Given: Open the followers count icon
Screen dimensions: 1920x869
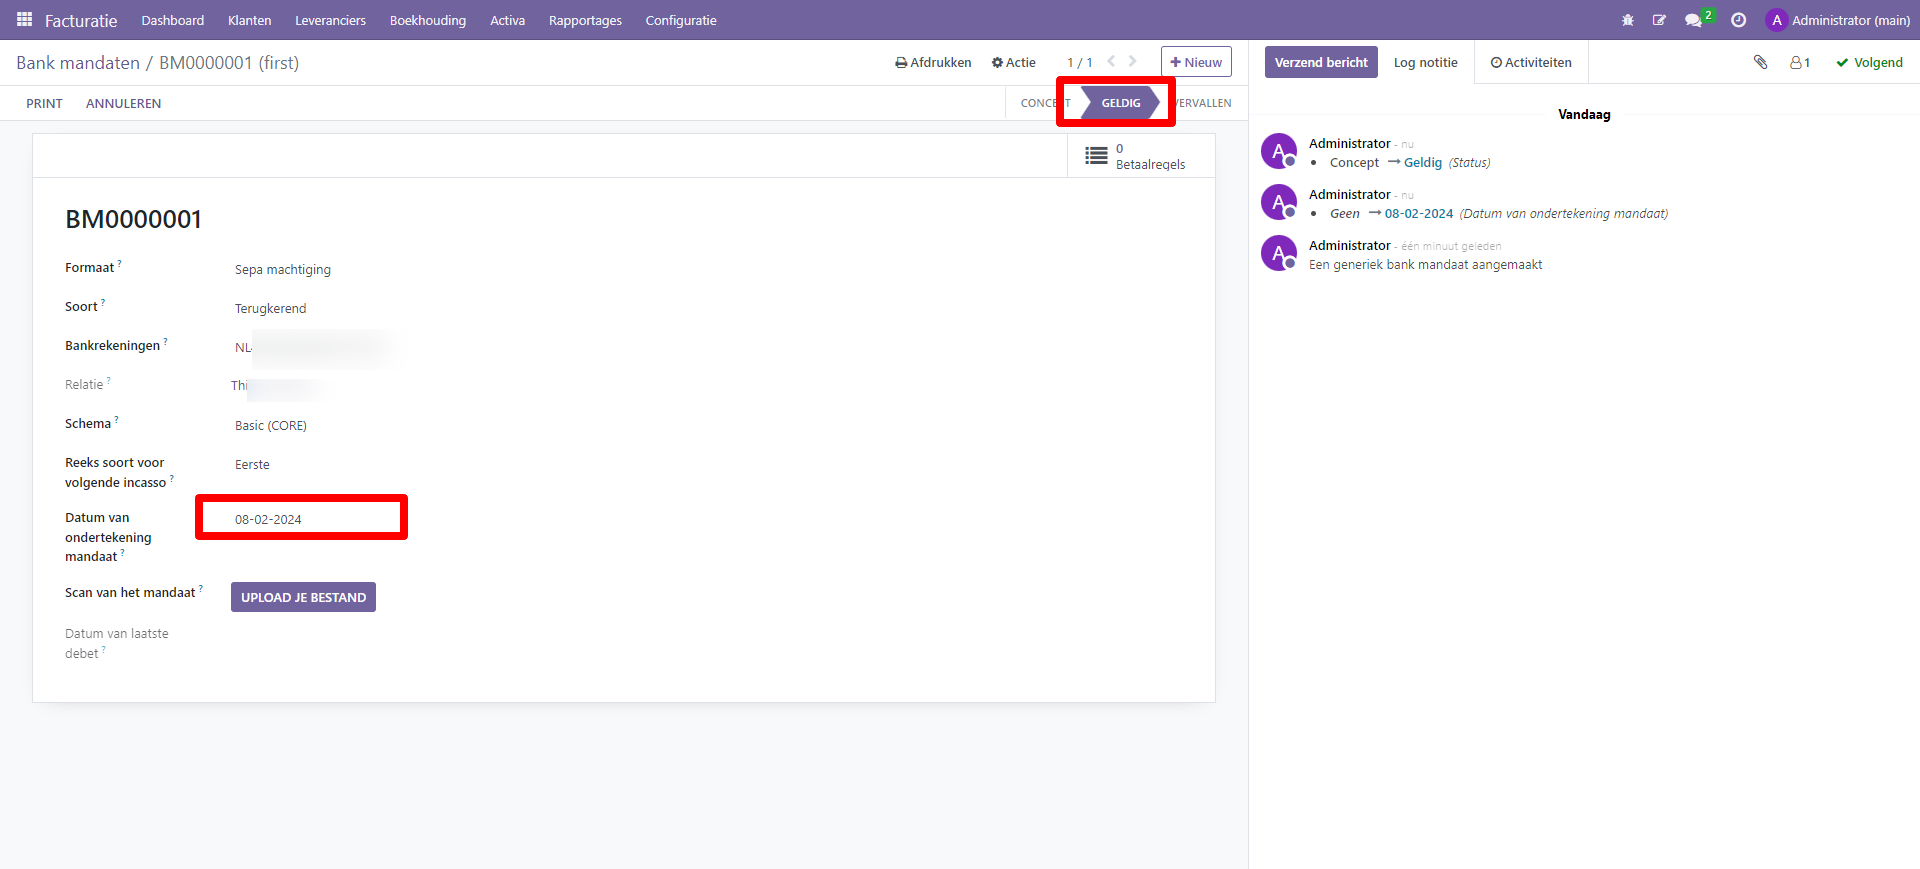Looking at the screenshot, I should [x=1800, y=62].
